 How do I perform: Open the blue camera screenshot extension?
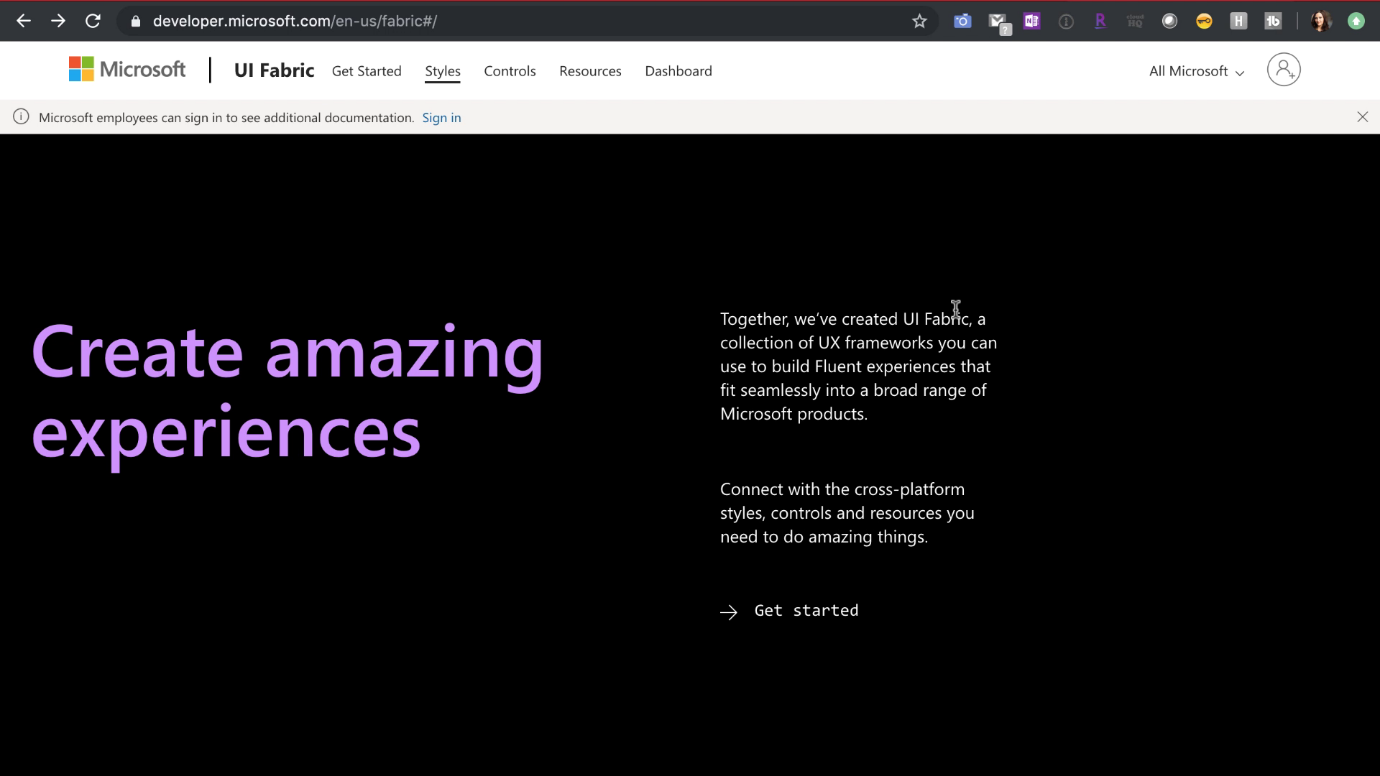(963, 21)
